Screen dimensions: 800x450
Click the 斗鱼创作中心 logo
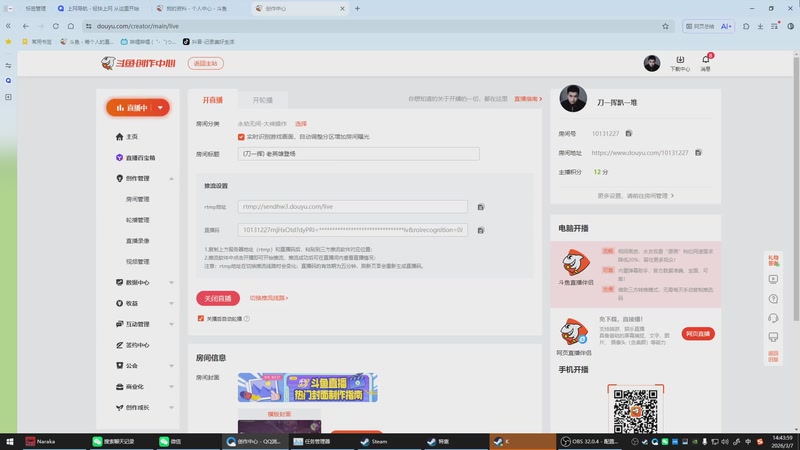coord(138,63)
